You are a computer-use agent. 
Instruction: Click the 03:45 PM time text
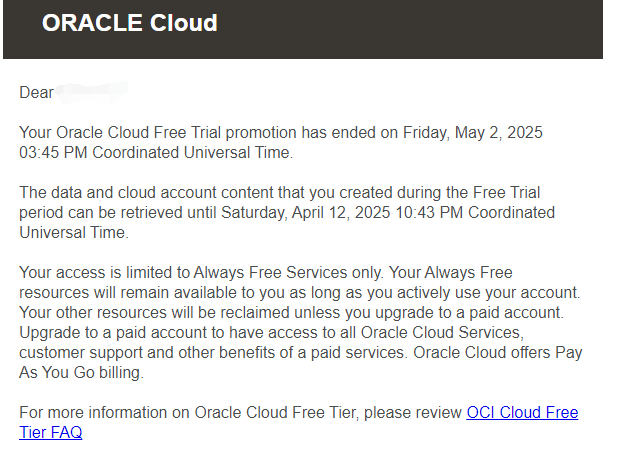tap(53, 152)
